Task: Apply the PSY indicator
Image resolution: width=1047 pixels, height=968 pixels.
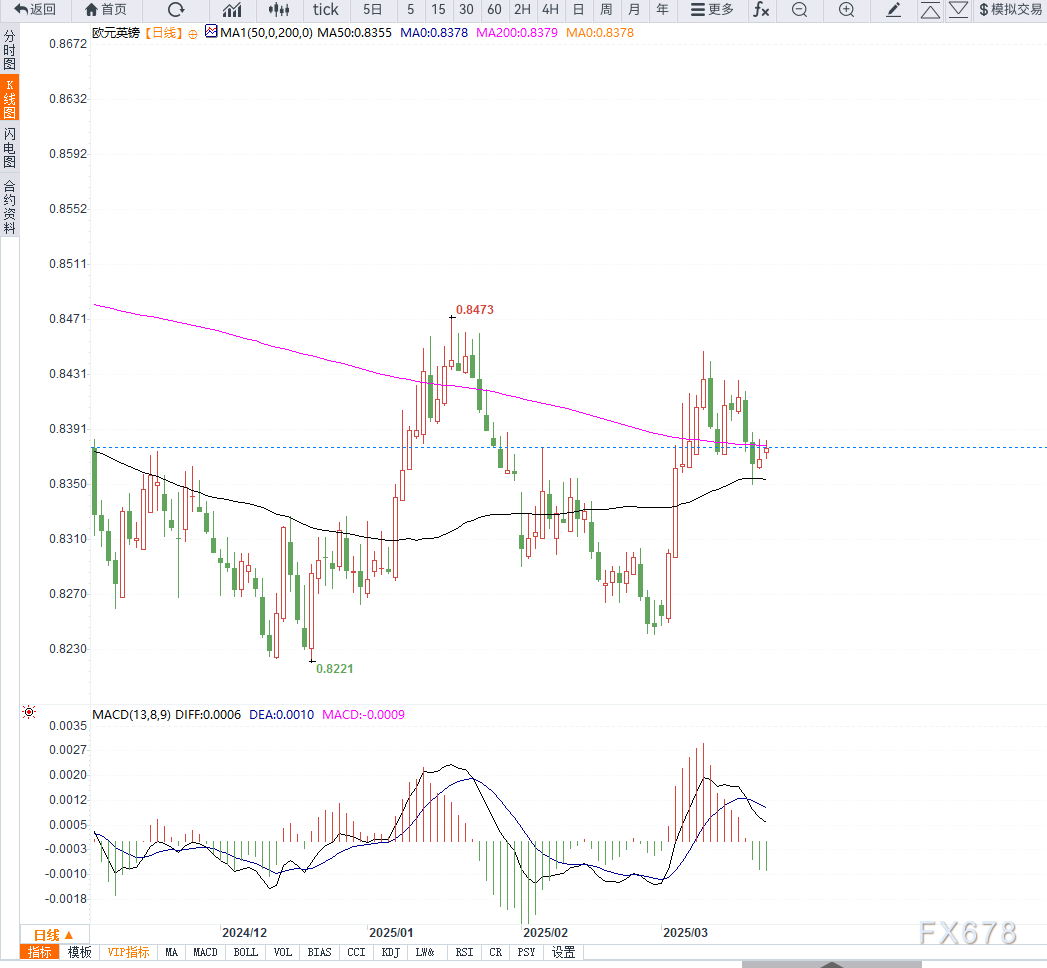Action: tap(526, 952)
